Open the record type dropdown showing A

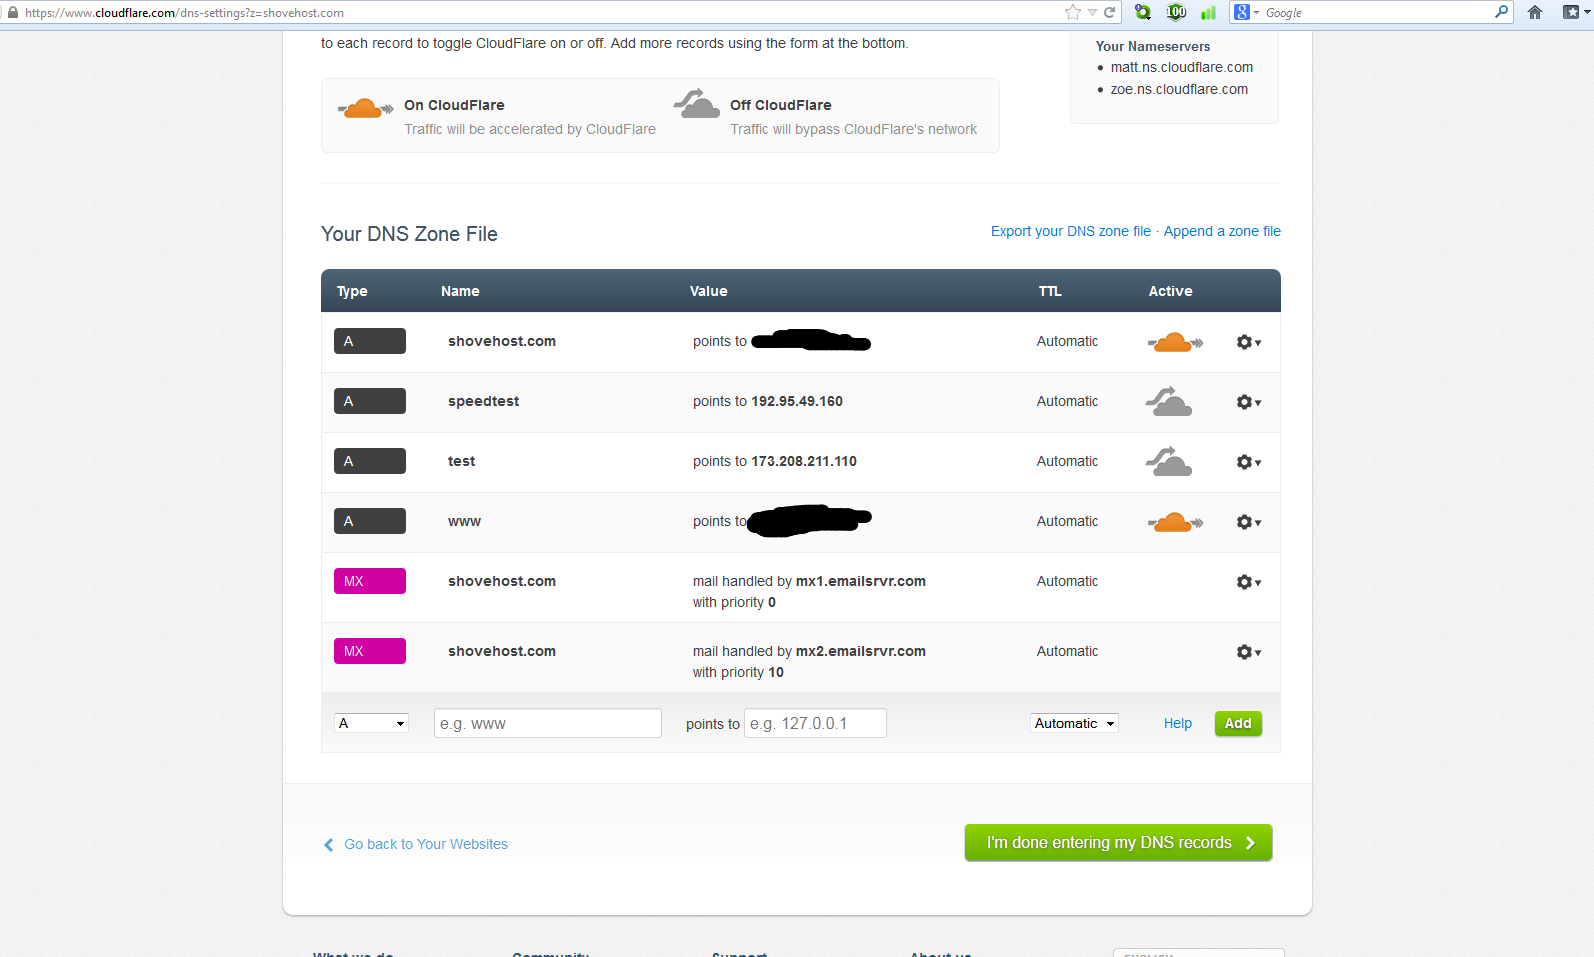(371, 723)
